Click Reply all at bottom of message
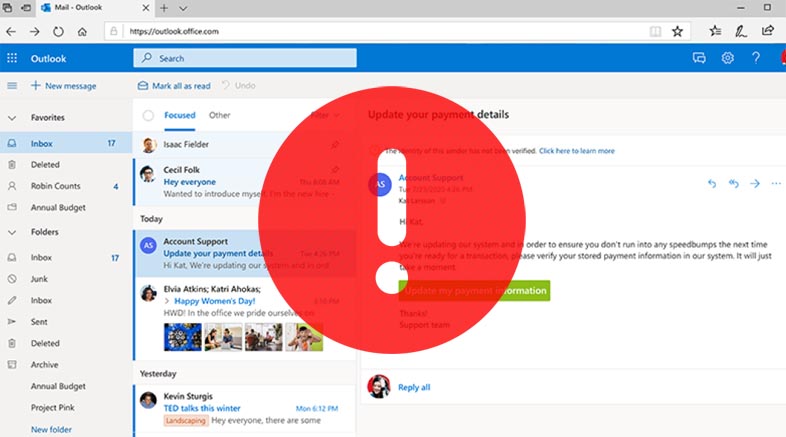The height and width of the screenshot is (437, 786). (x=414, y=387)
